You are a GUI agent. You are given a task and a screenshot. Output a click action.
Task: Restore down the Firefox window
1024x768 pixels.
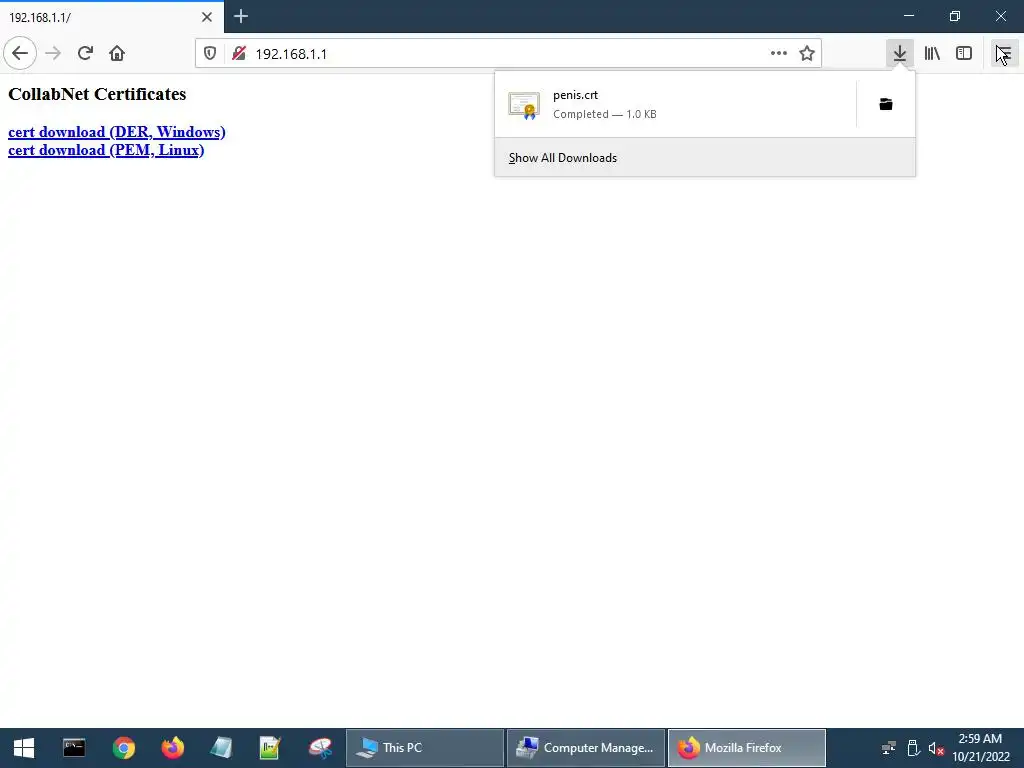point(955,16)
